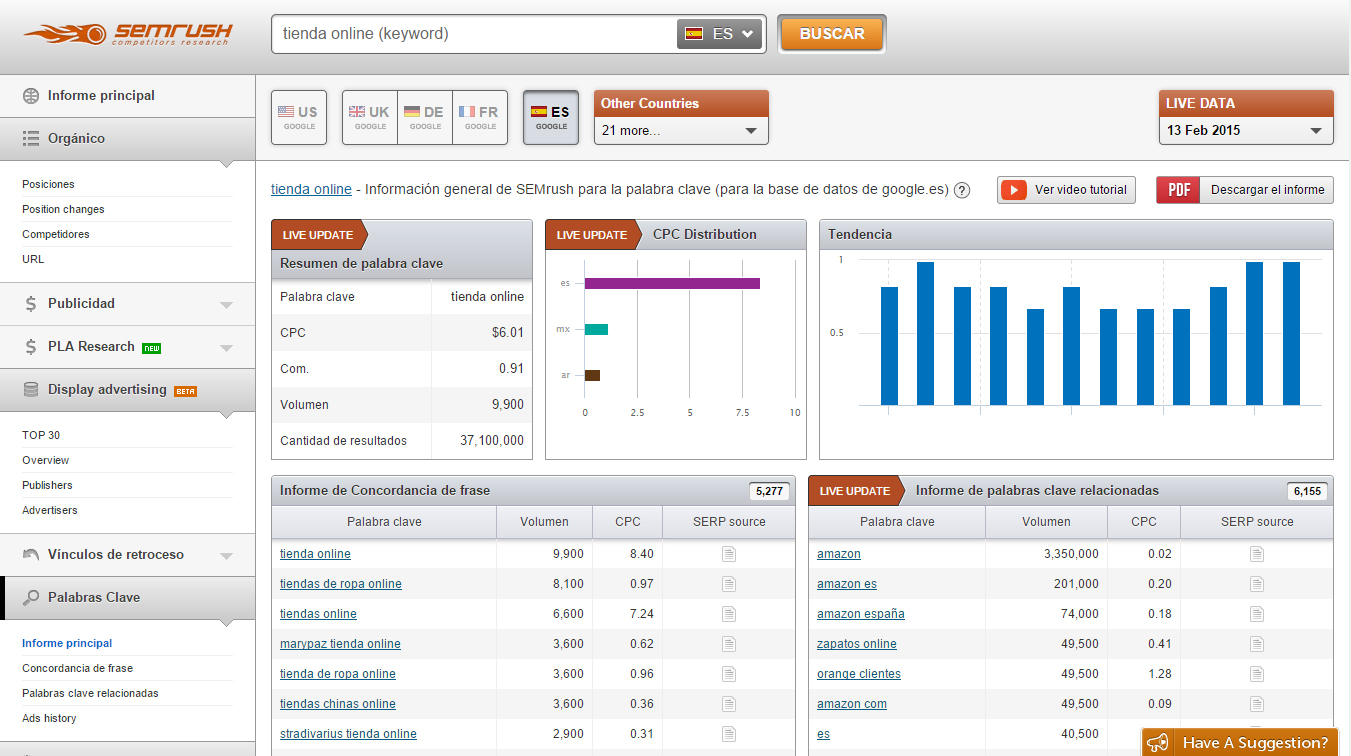Click the megaphone suggestion icon
The height and width of the screenshot is (756, 1351).
point(1158,743)
